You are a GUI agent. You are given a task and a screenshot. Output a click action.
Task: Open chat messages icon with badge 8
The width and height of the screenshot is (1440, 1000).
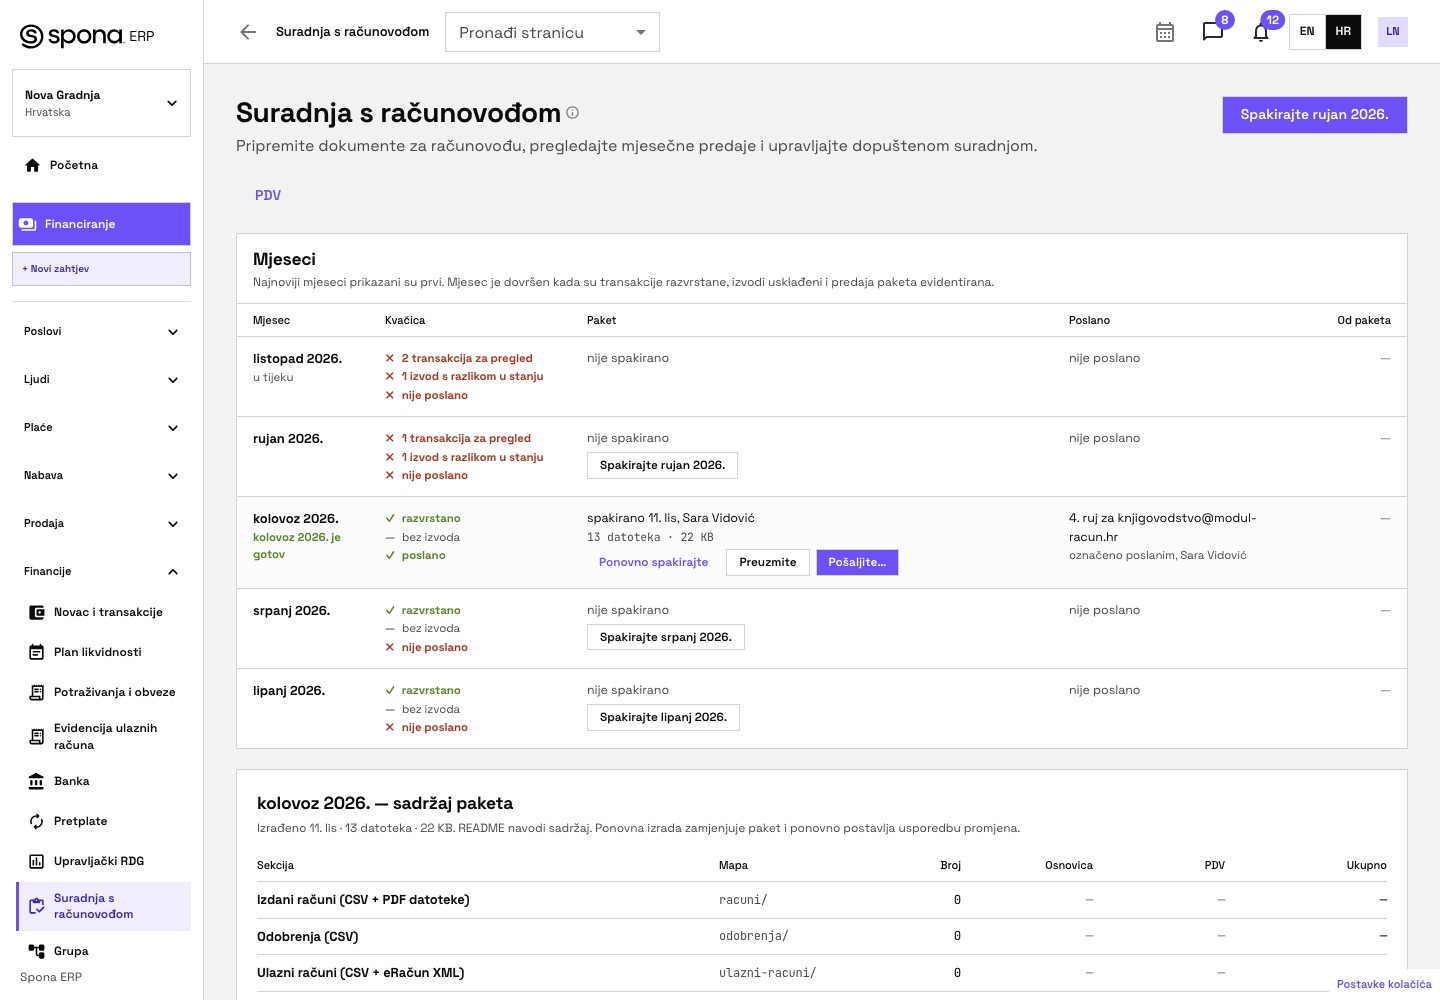tap(1213, 32)
